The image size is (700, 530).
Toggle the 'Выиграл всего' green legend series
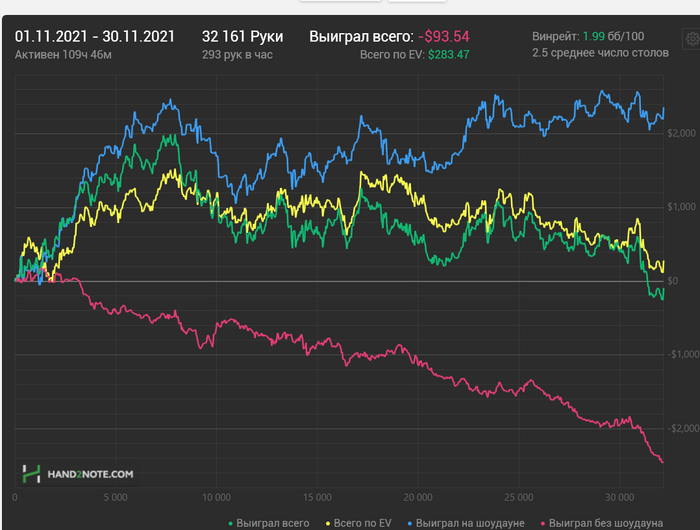point(269,523)
